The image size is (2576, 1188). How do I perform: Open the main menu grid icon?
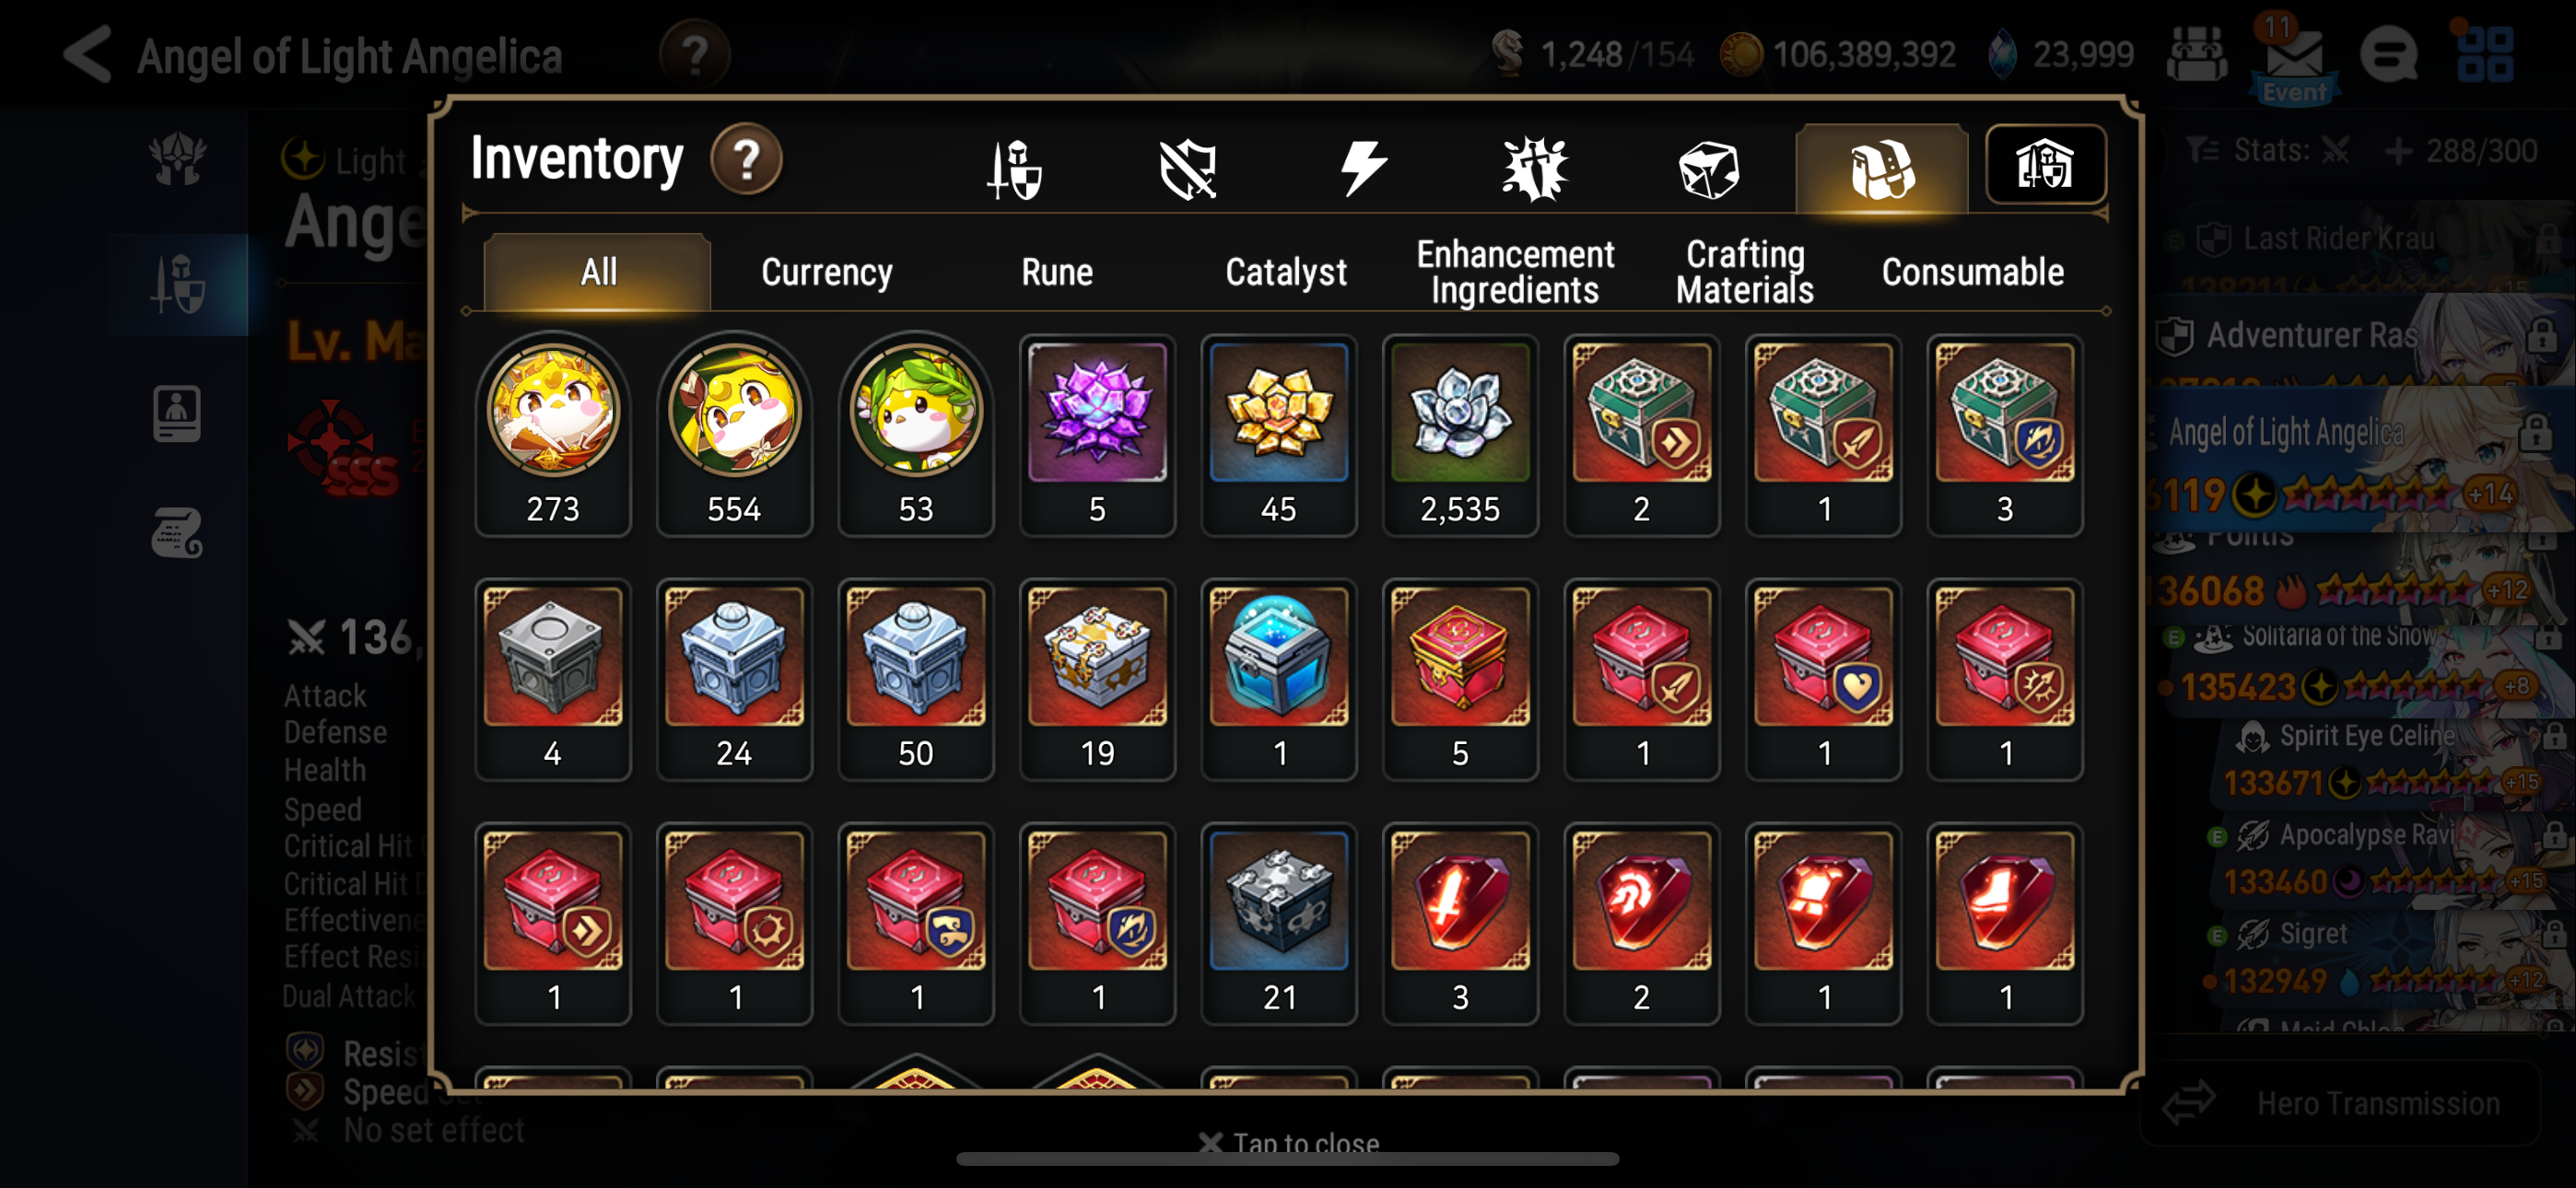2485,54
